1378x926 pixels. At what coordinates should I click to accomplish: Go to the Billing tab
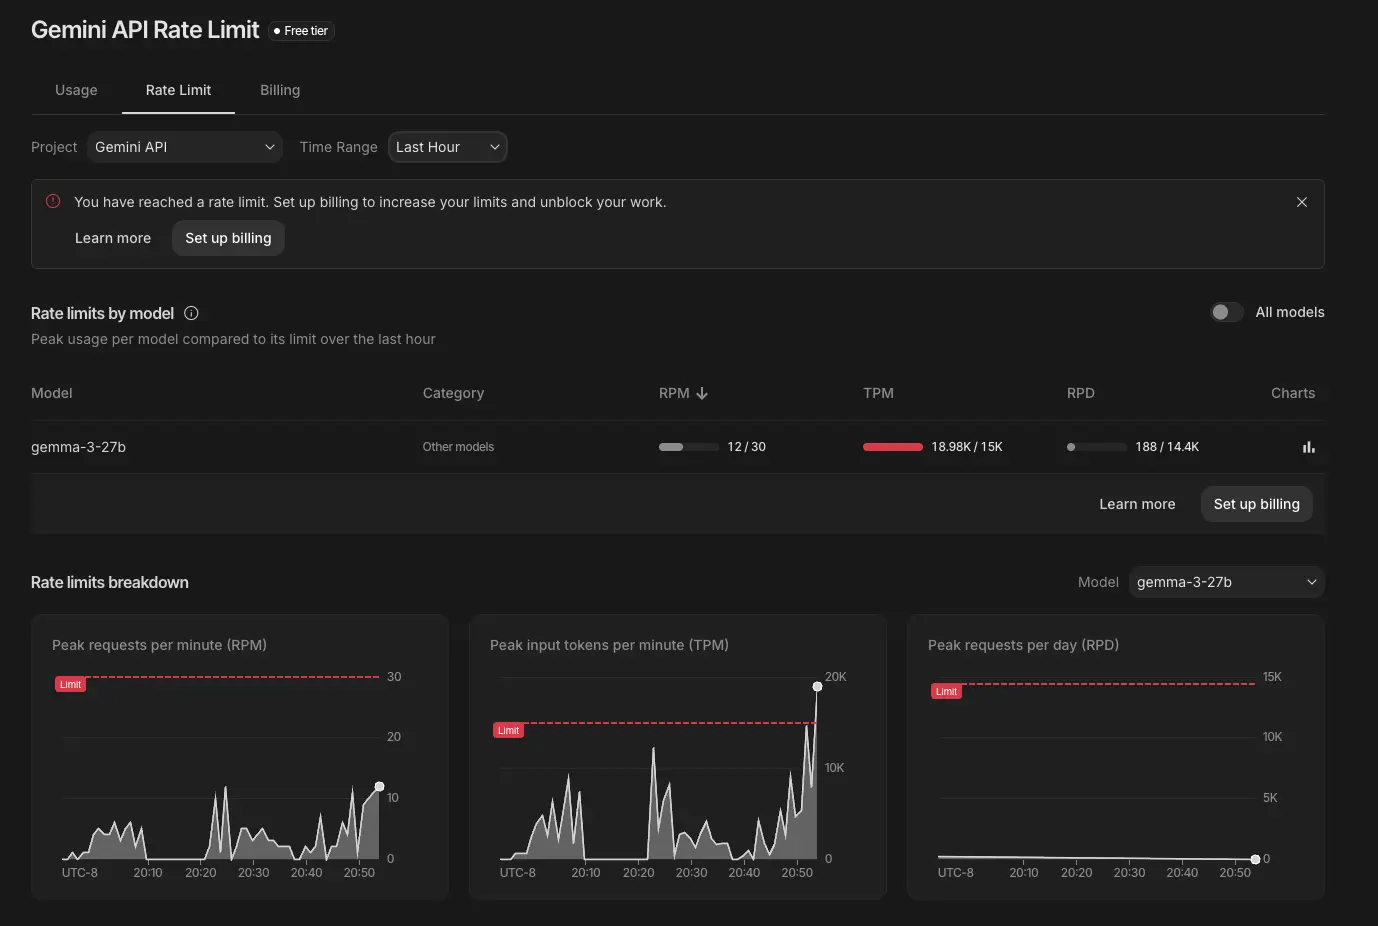pyautogui.click(x=280, y=90)
